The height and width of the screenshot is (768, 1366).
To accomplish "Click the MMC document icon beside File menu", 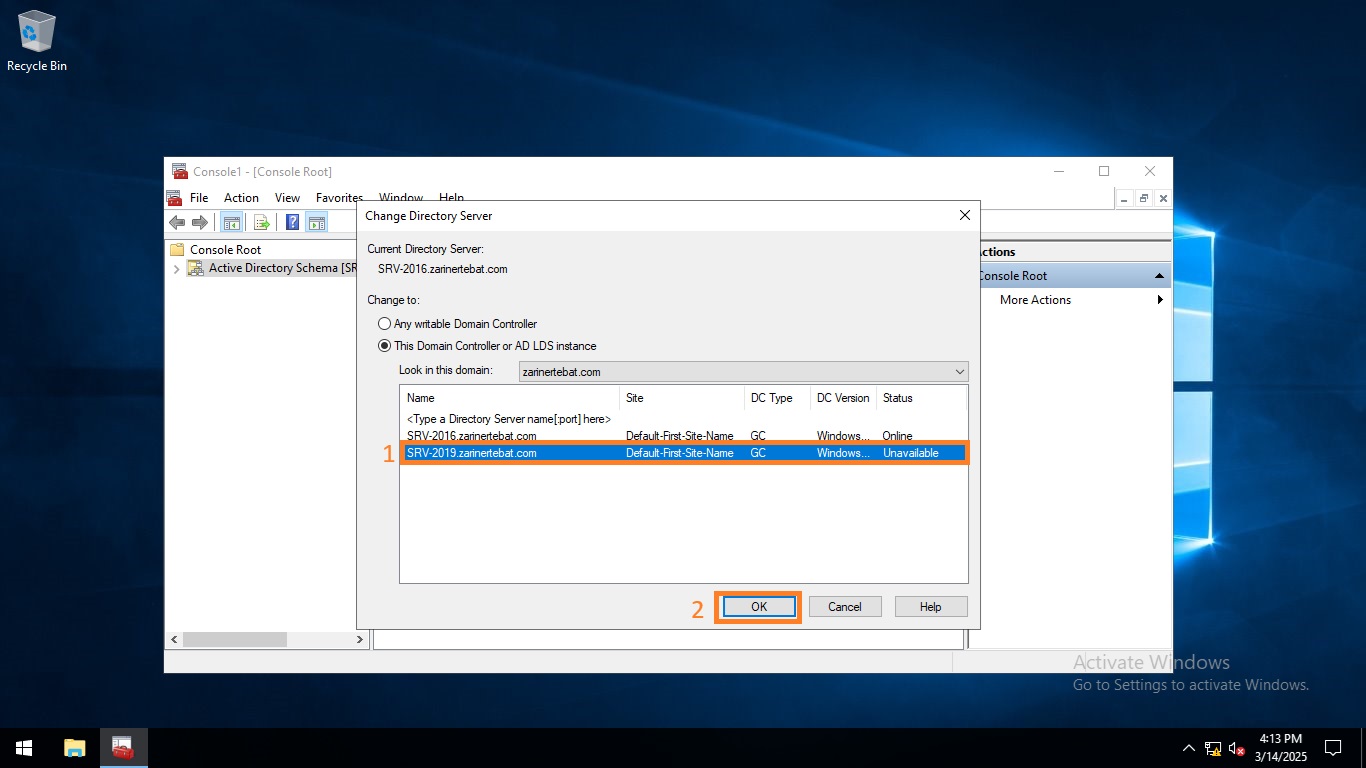I will (x=174, y=198).
